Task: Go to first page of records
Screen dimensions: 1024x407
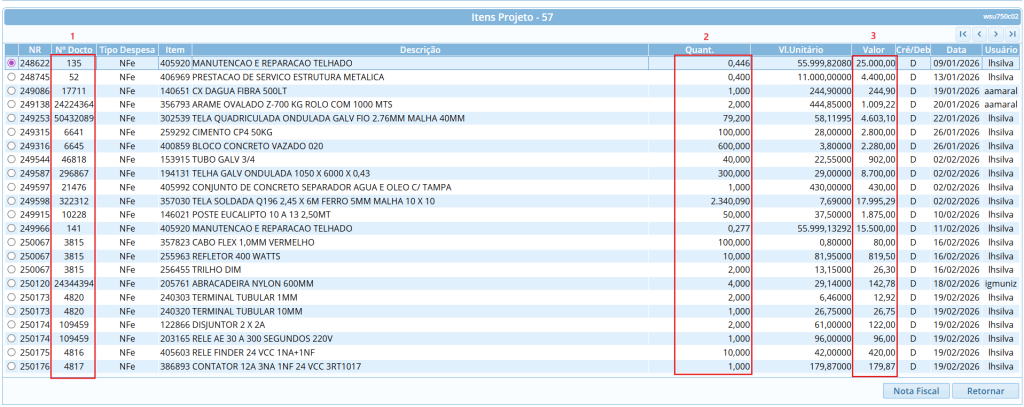Action: pyautogui.click(x=963, y=34)
